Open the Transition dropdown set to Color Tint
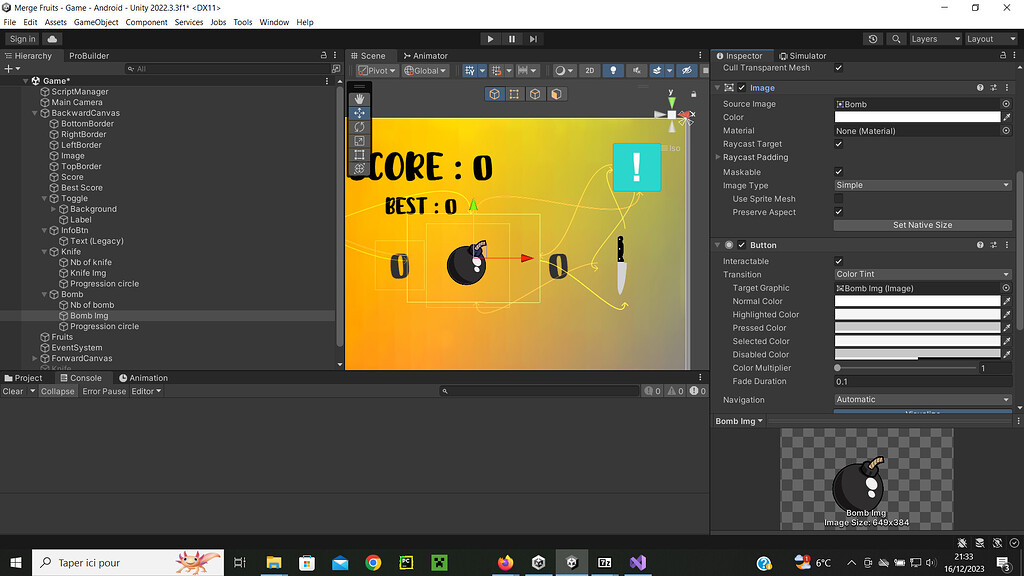Screen dimensions: 1024x576 [x=920, y=274]
